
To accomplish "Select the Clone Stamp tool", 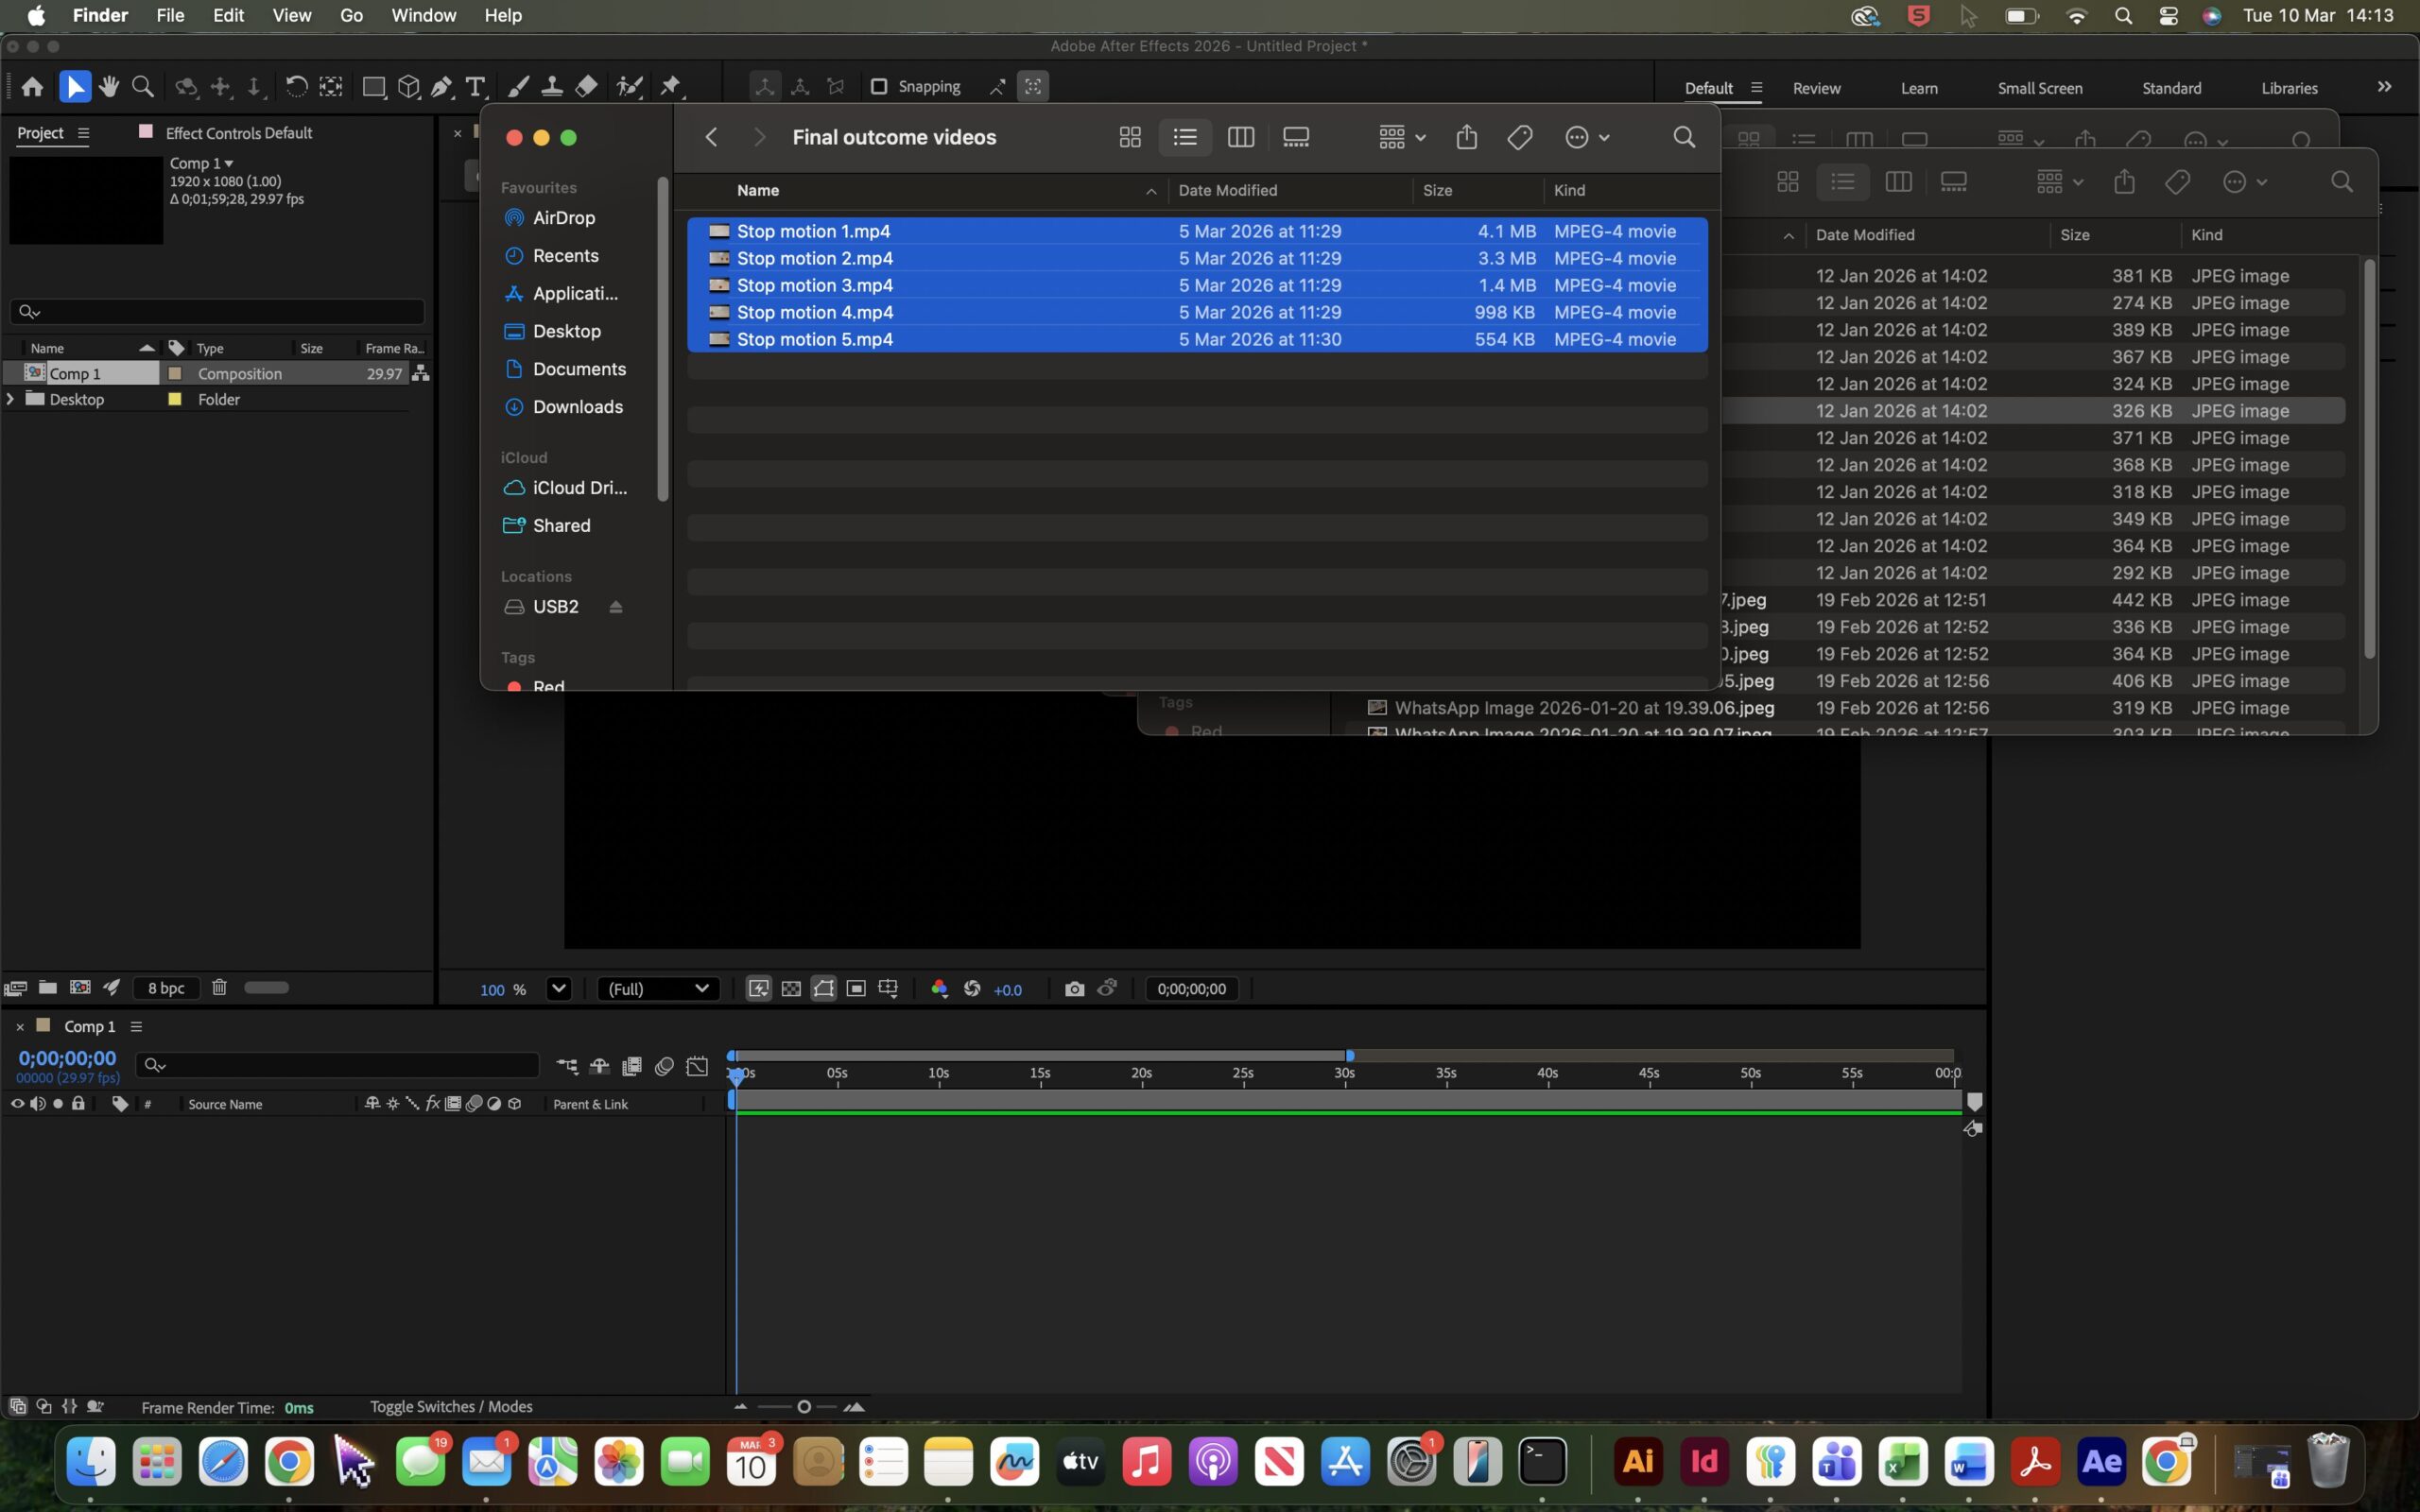I will click(x=551, y=87).
